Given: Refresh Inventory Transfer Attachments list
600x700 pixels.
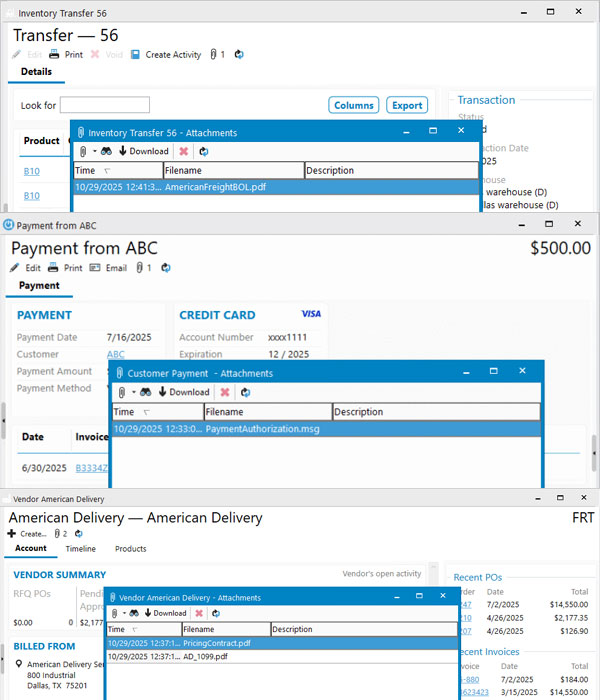Looking at the screenshot, I should point(204,151).
